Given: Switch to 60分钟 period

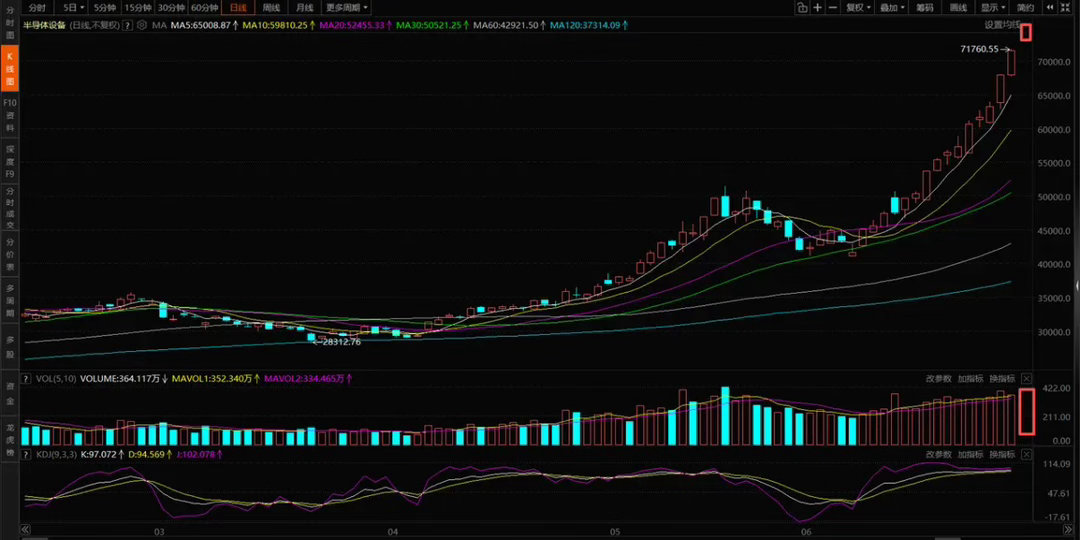Looking at the screenshot, I should pos(205,8).
